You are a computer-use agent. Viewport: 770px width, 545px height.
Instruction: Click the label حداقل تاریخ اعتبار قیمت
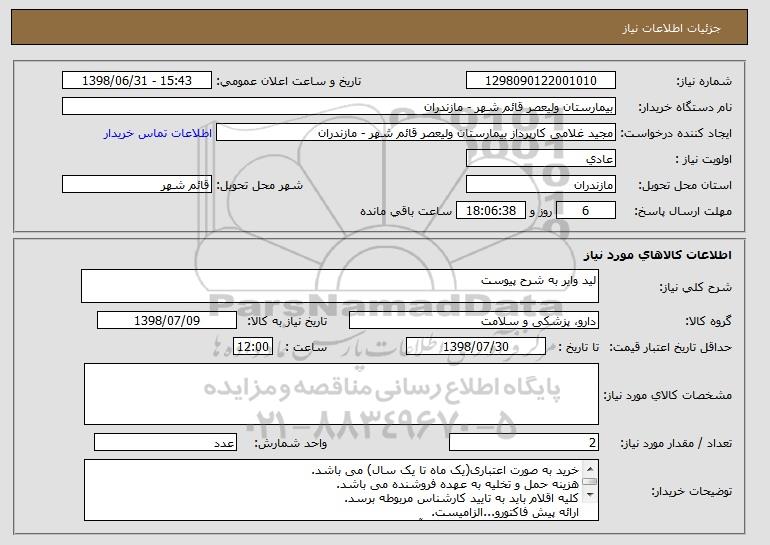pyautogui.click(x=670, y=347)
